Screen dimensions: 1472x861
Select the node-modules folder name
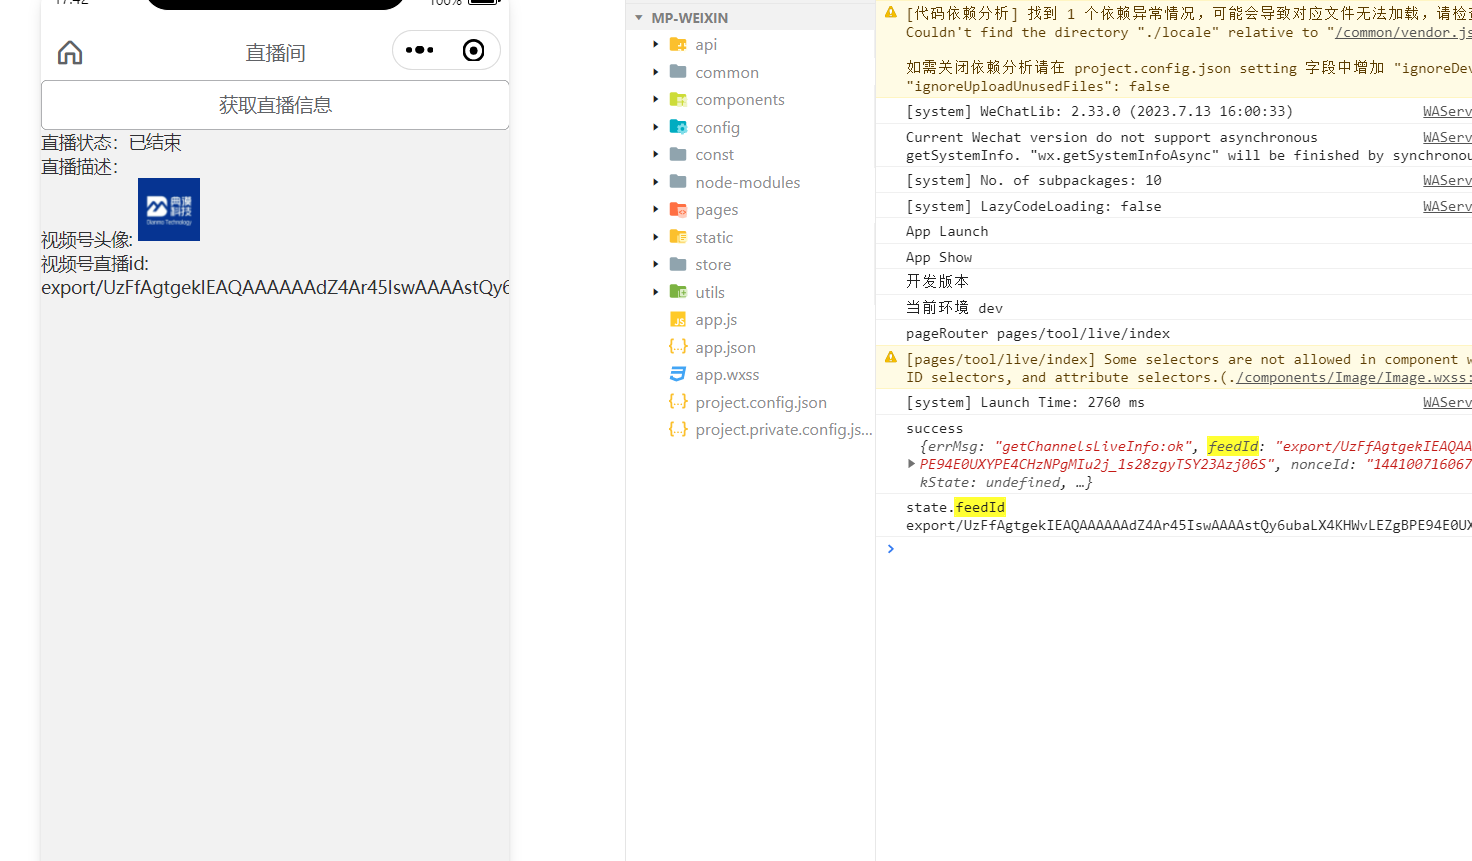point(748,182)
